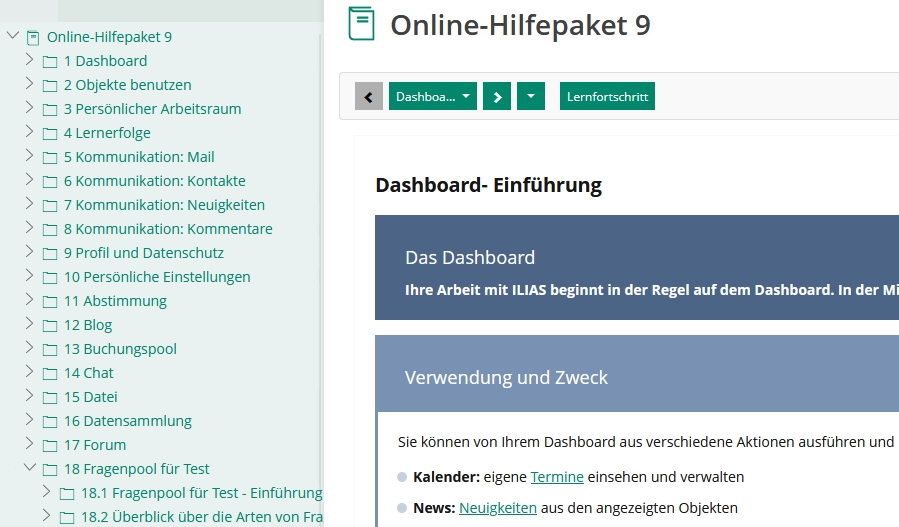899x527 pixels.
Task: Open the caret-only actions dropdown in toolbar
Action: 531,97
